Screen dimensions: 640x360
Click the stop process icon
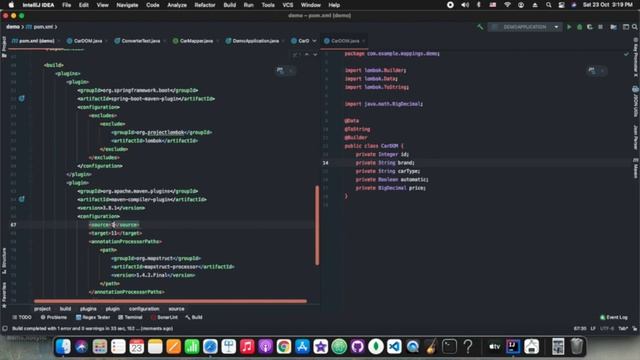600,27
